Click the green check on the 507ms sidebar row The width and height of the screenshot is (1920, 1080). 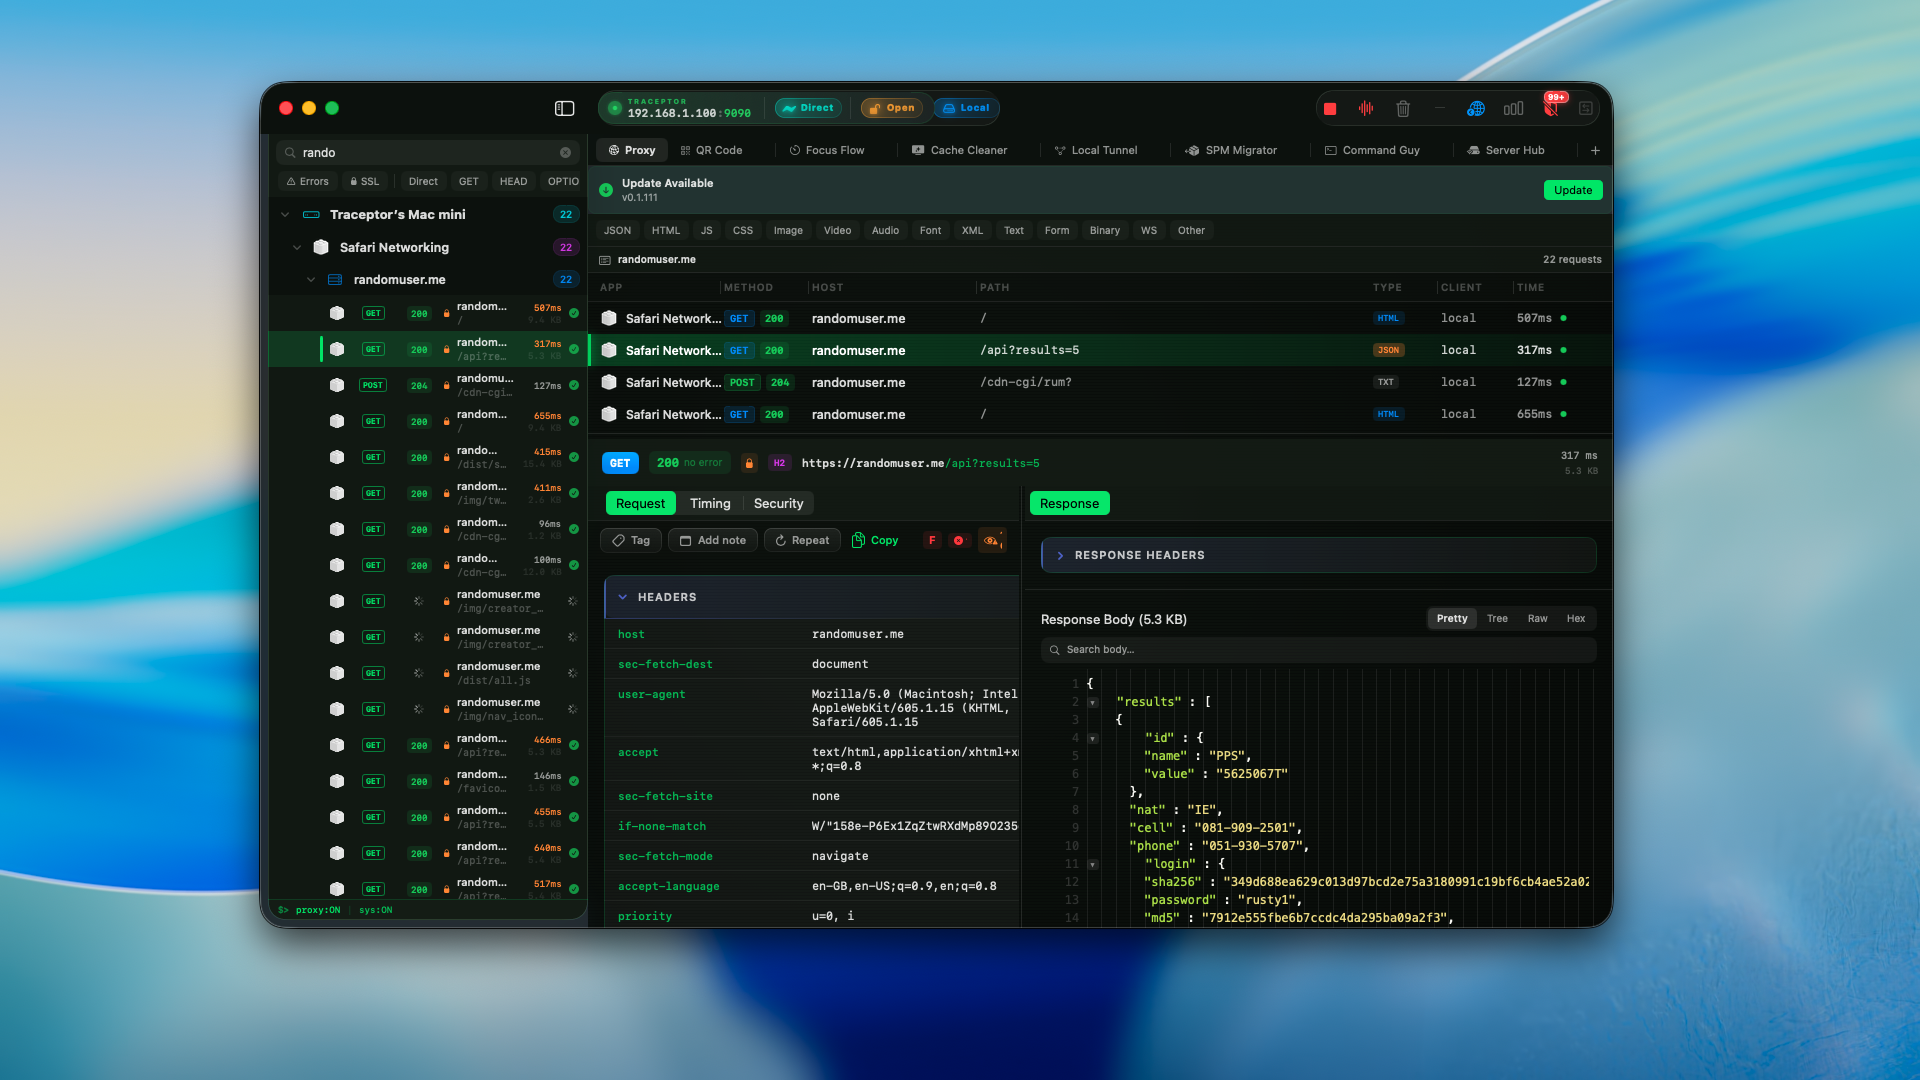(x=574, y=314)
